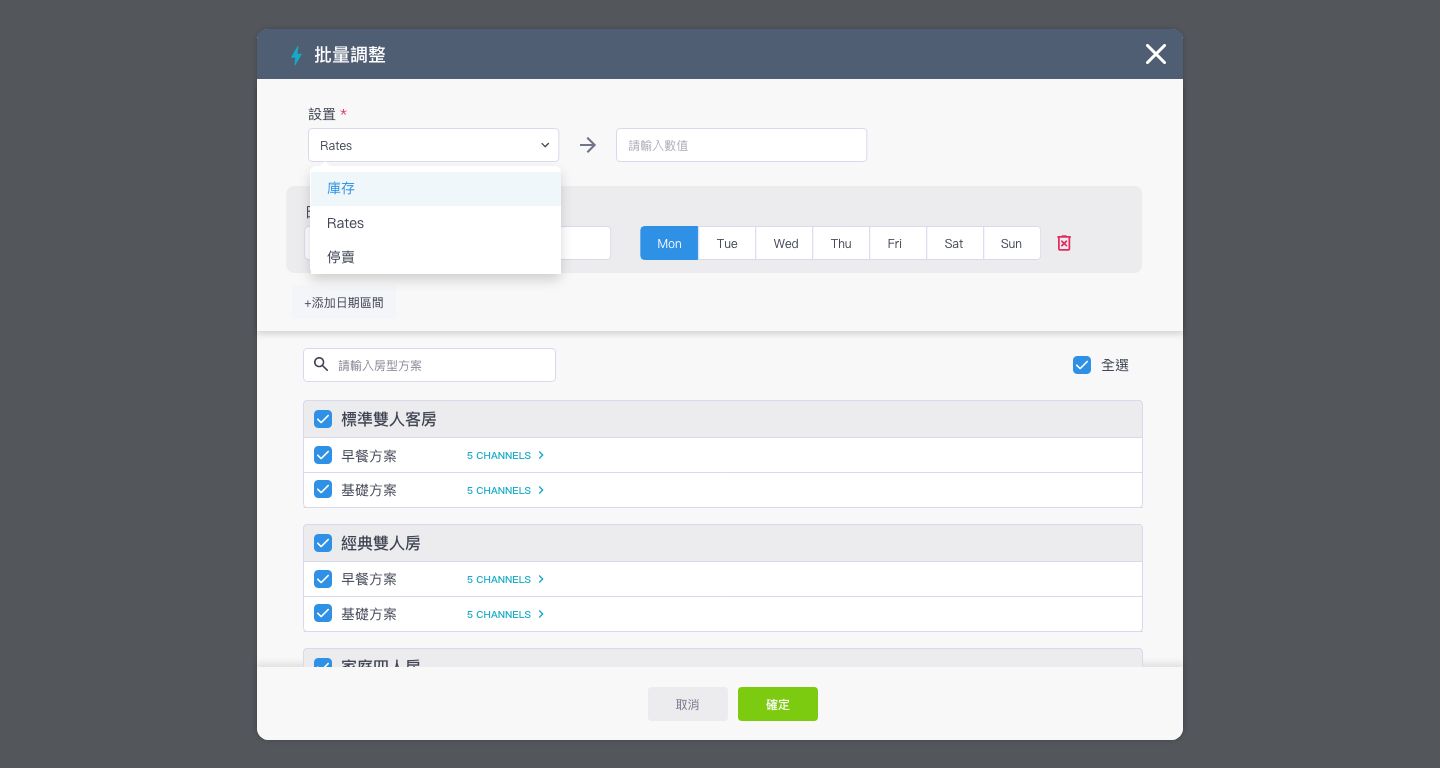Screen dimensions: 1440x768
Task: Select 庫存 from the dropdown list
Action: 435,188
